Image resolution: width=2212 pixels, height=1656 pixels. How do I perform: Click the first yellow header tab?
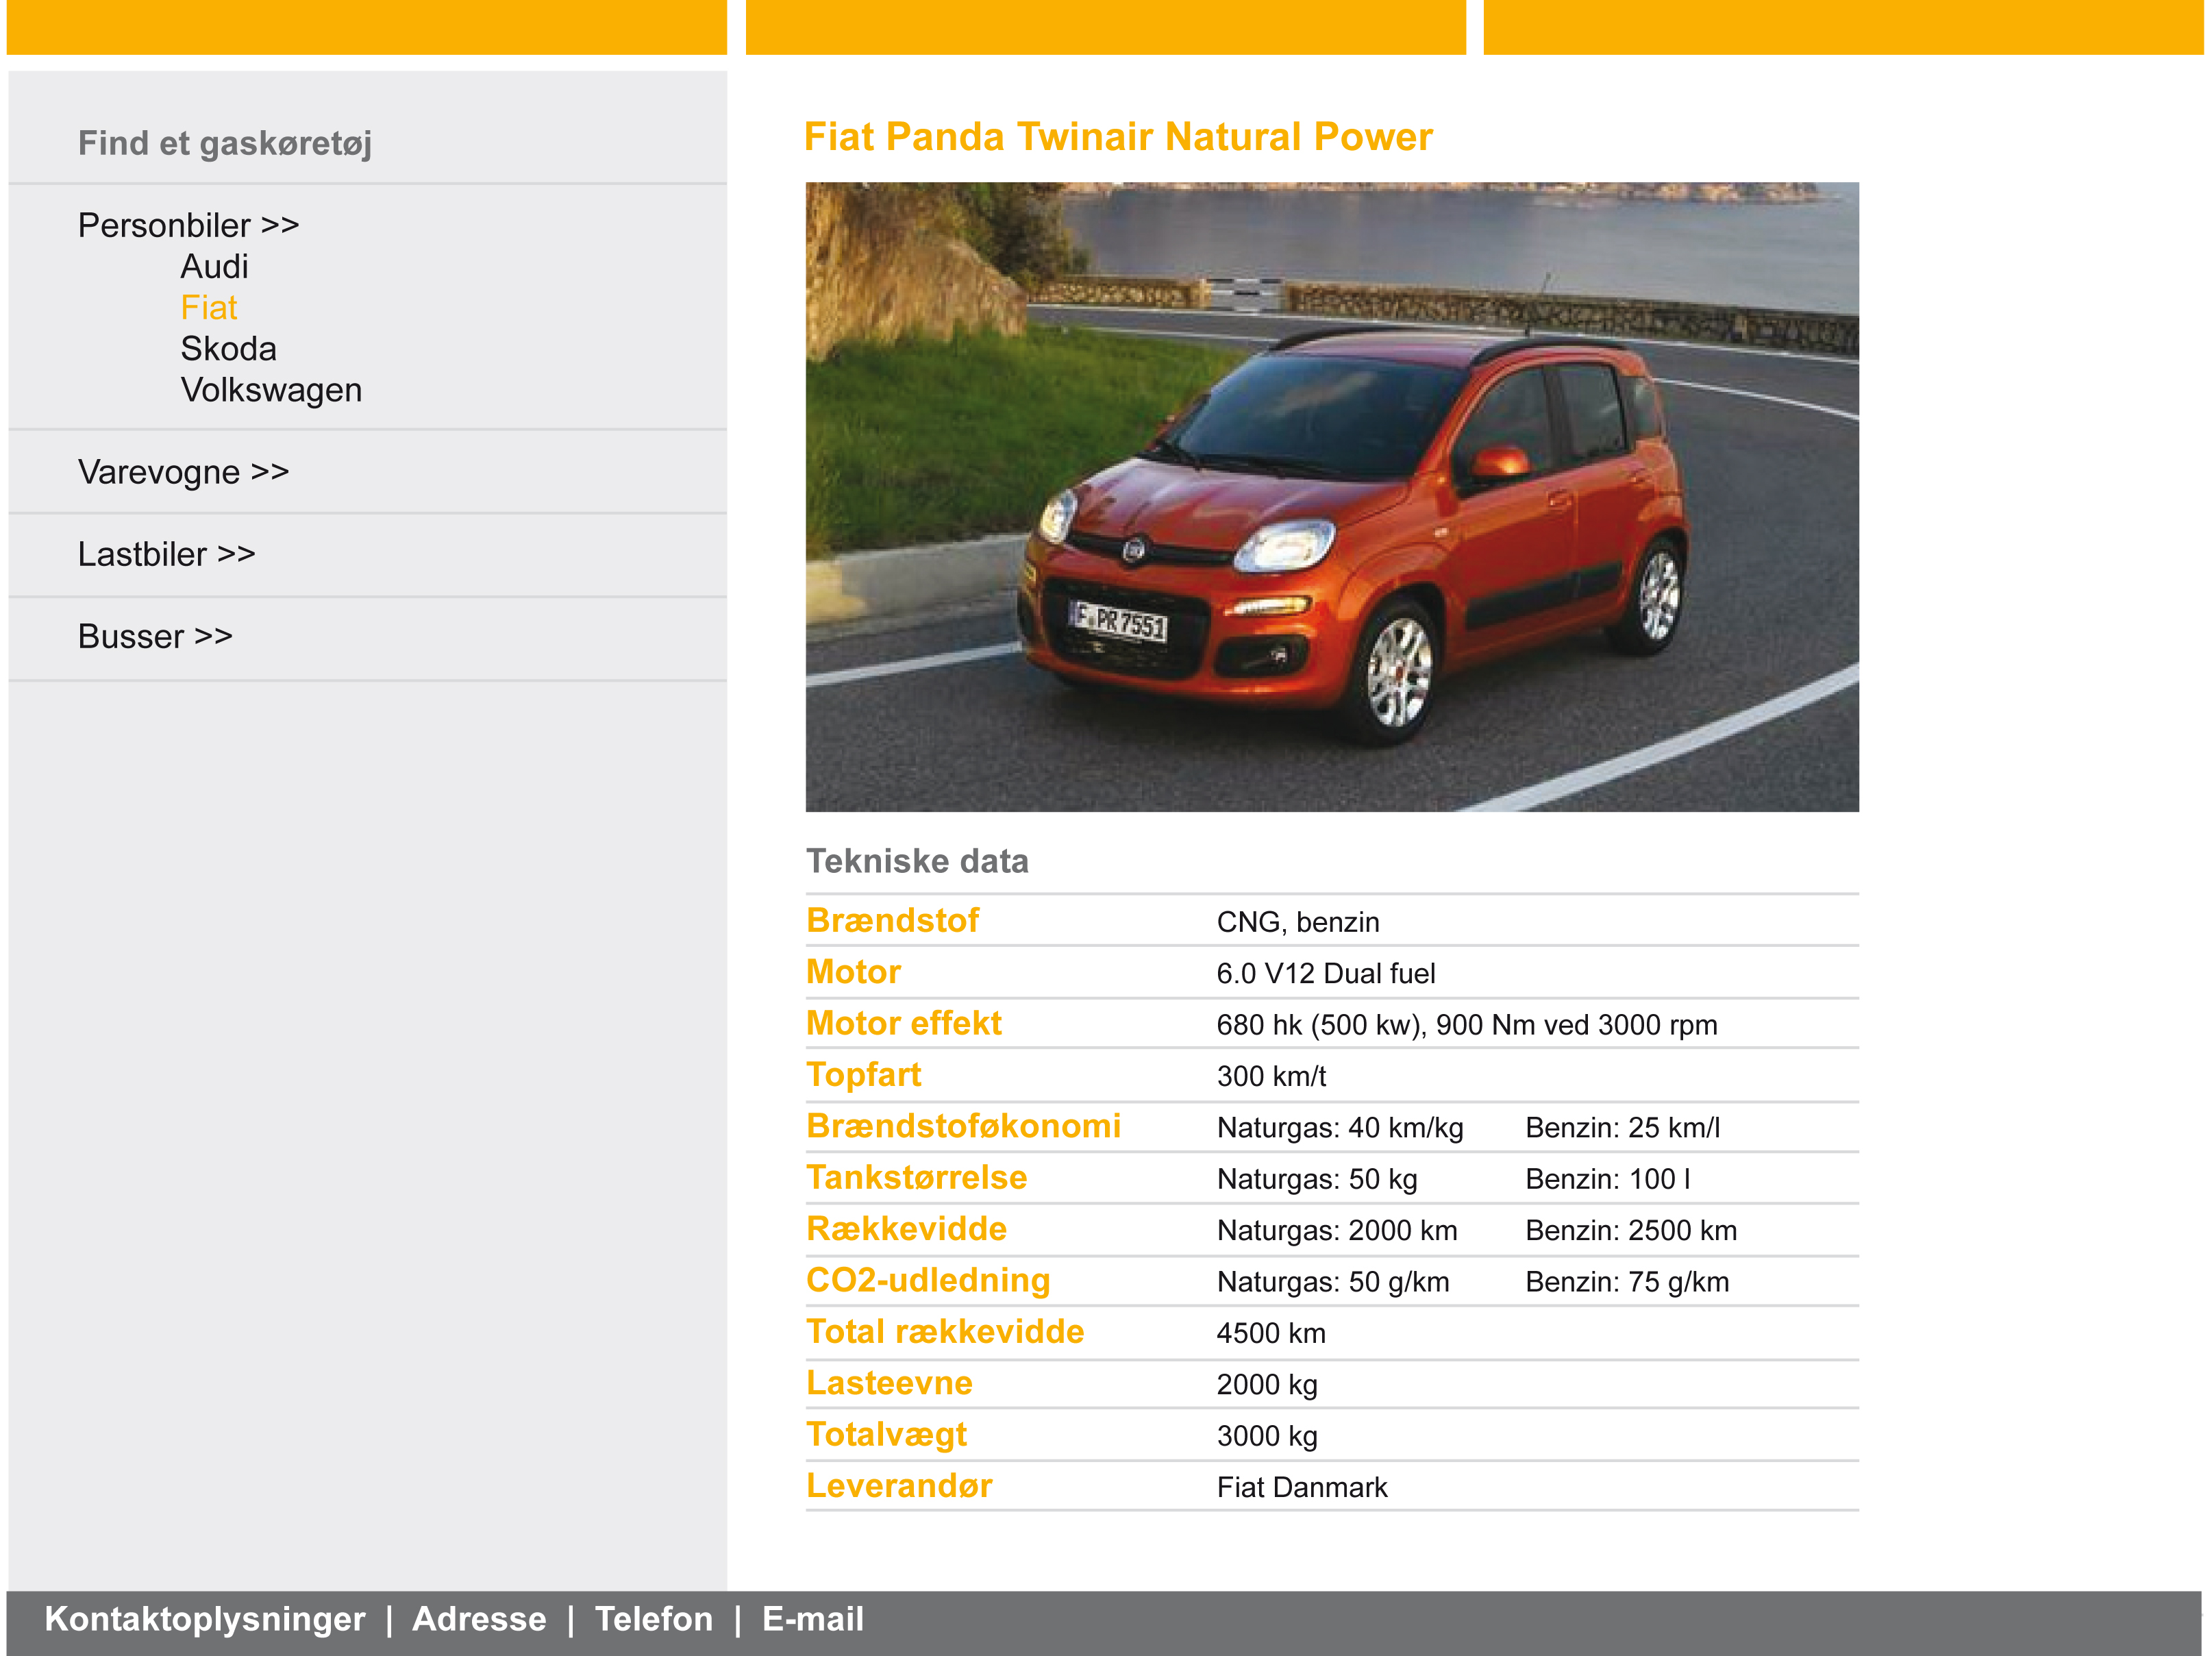[x=366, y=27]
